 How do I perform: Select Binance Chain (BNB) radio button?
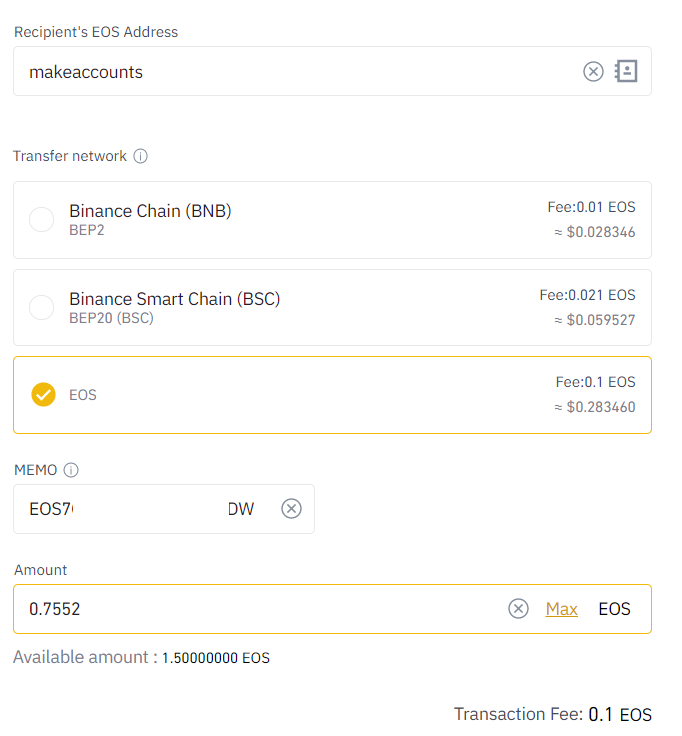coord(42,220)
